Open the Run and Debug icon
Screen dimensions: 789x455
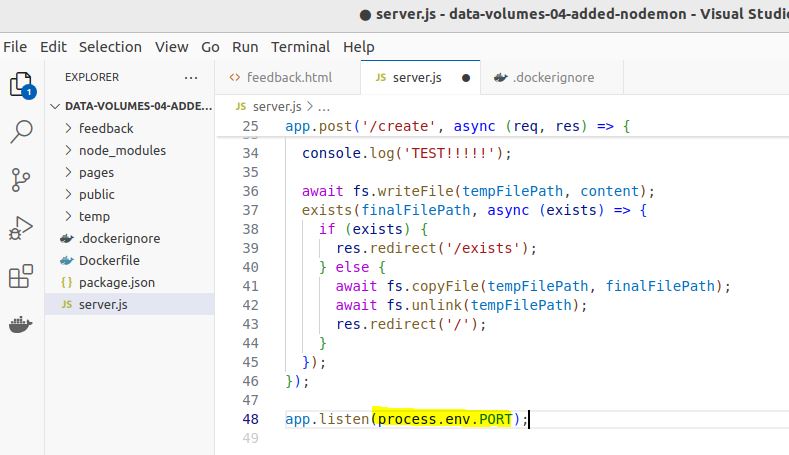21,228
